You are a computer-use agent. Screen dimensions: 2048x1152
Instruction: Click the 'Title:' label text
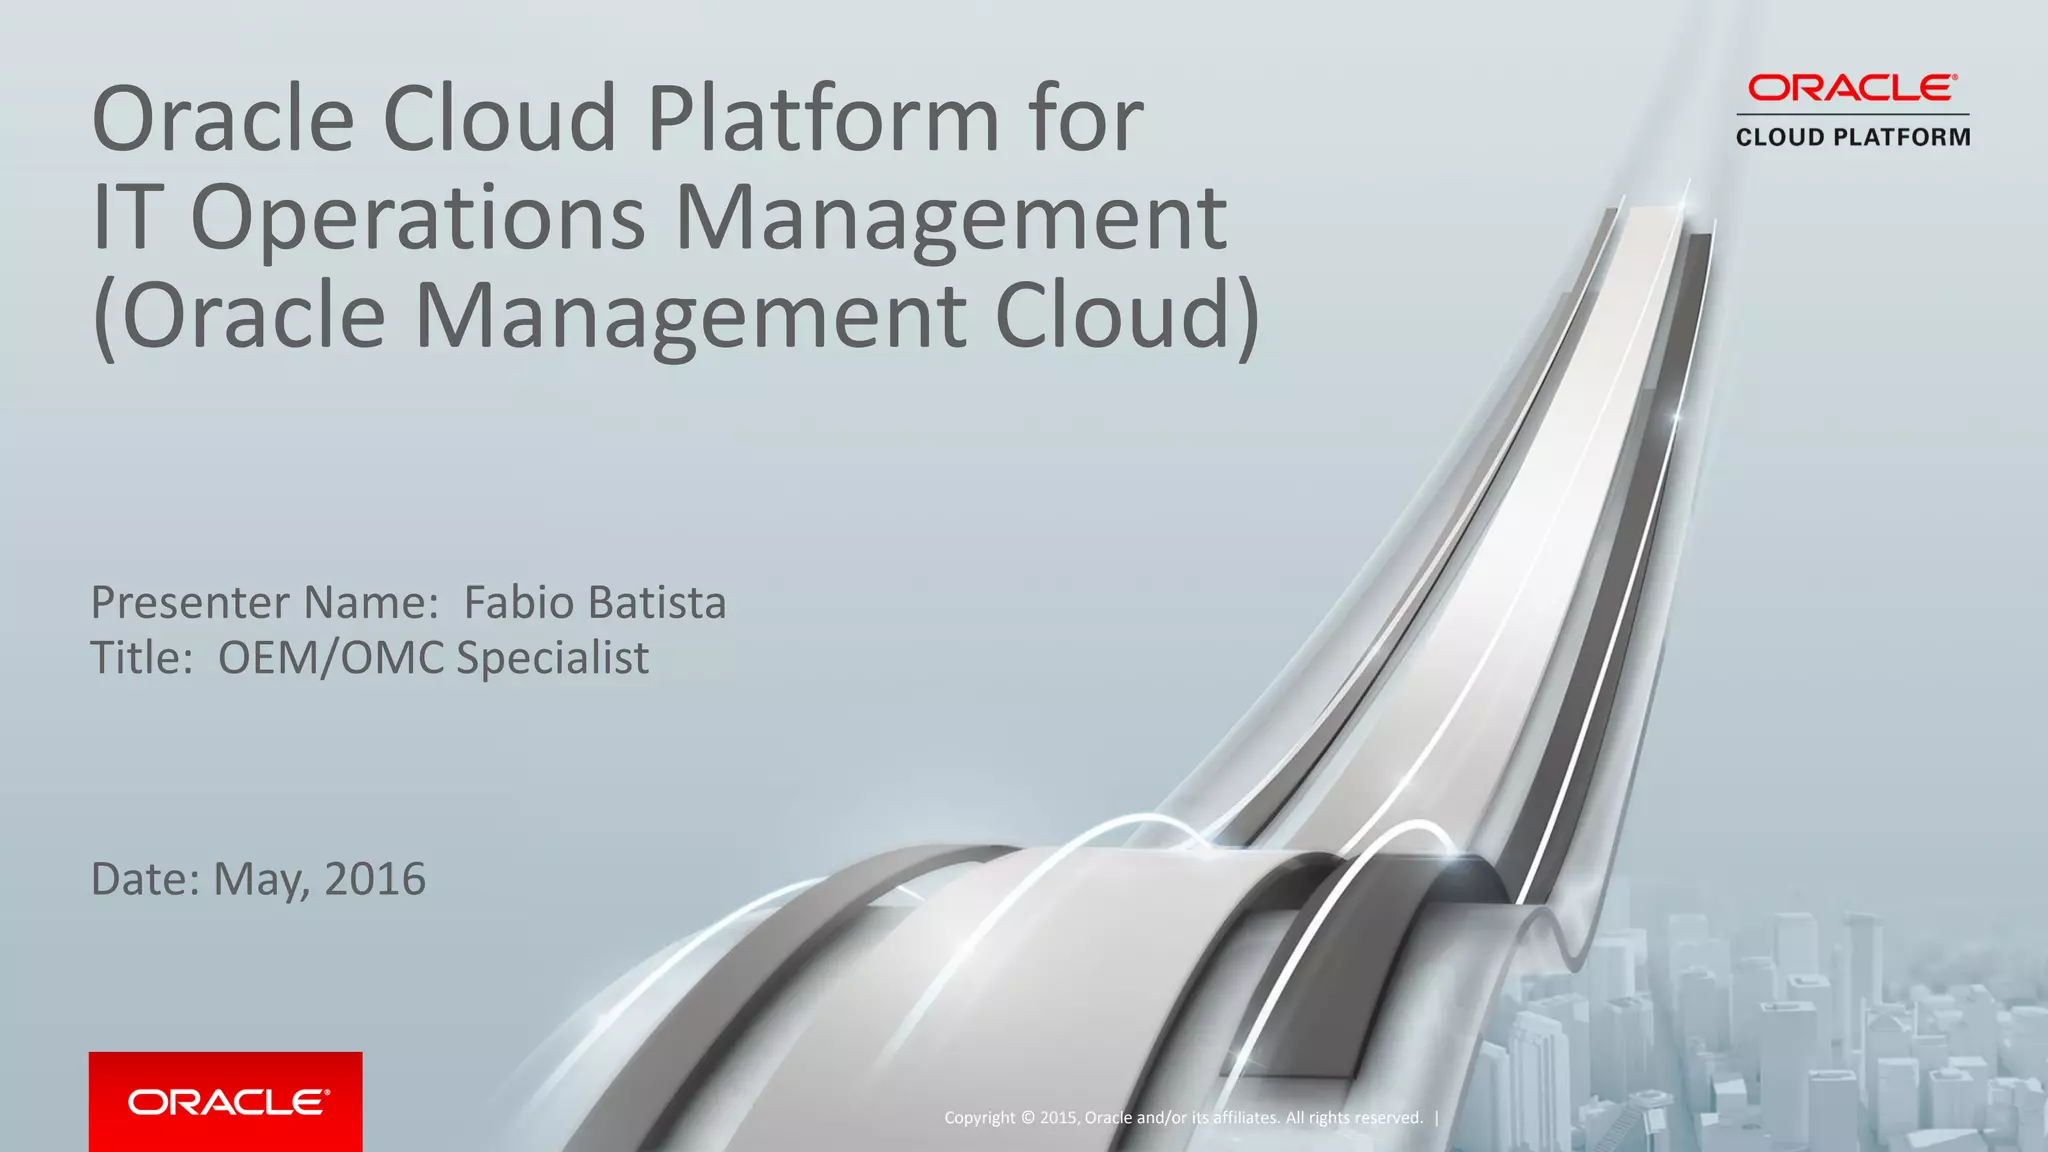click(142, 658)
